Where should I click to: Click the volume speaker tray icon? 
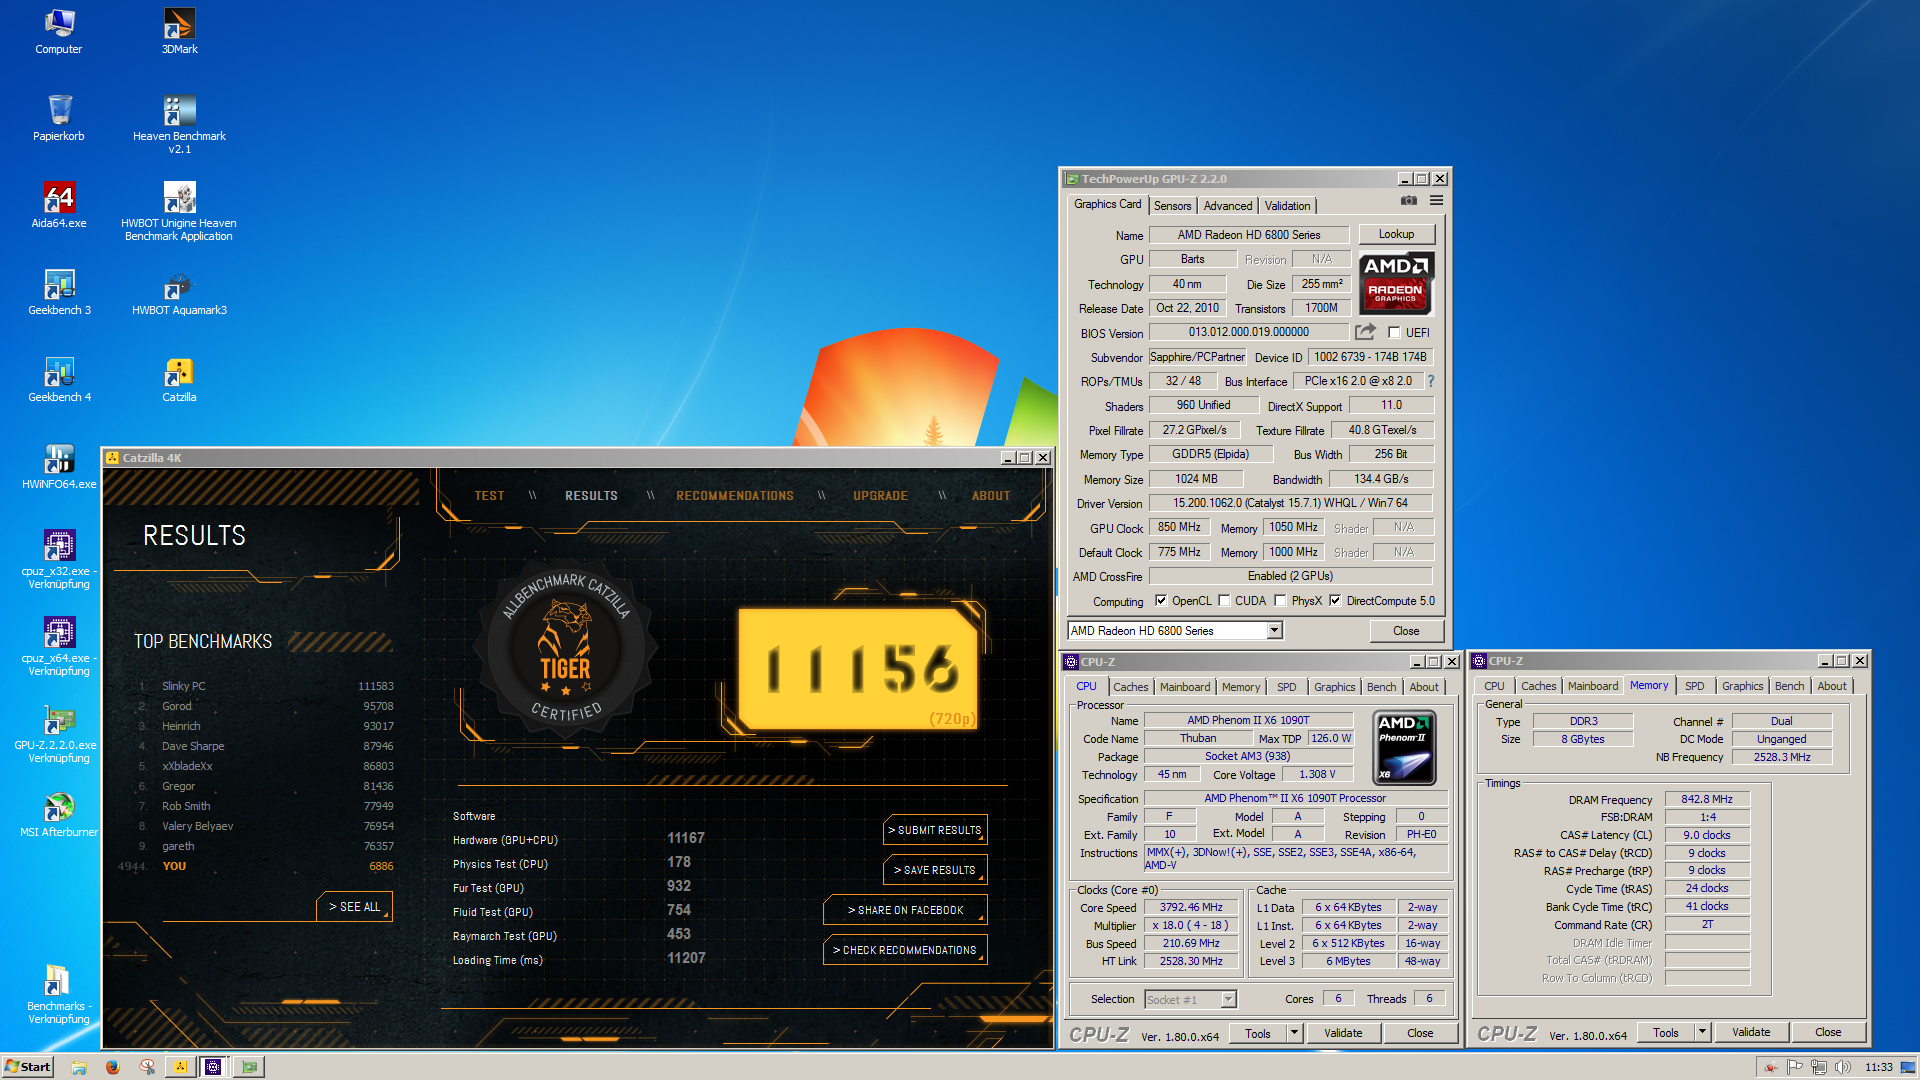click(x=1842, y=1067)
